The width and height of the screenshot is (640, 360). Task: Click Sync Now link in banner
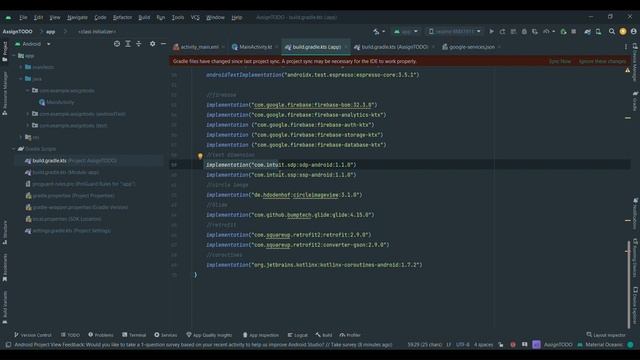[560, 61]
